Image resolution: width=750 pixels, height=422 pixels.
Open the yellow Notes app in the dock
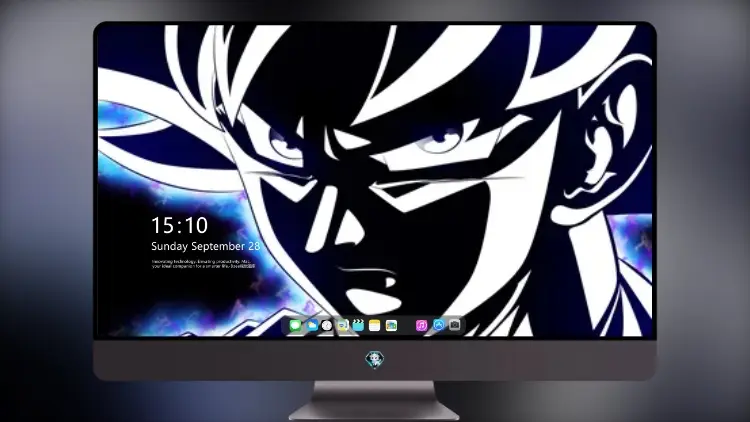click(x=375, y=326)
